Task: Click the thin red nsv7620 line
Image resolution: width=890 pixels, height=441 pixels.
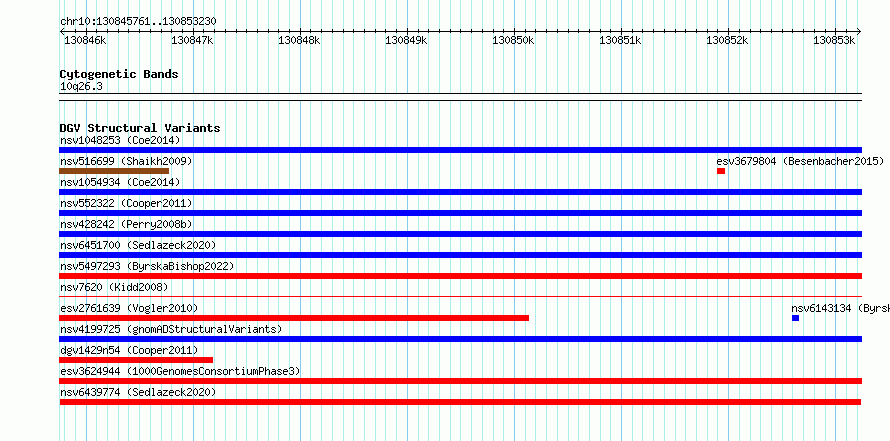Action: tap(460, 296)
